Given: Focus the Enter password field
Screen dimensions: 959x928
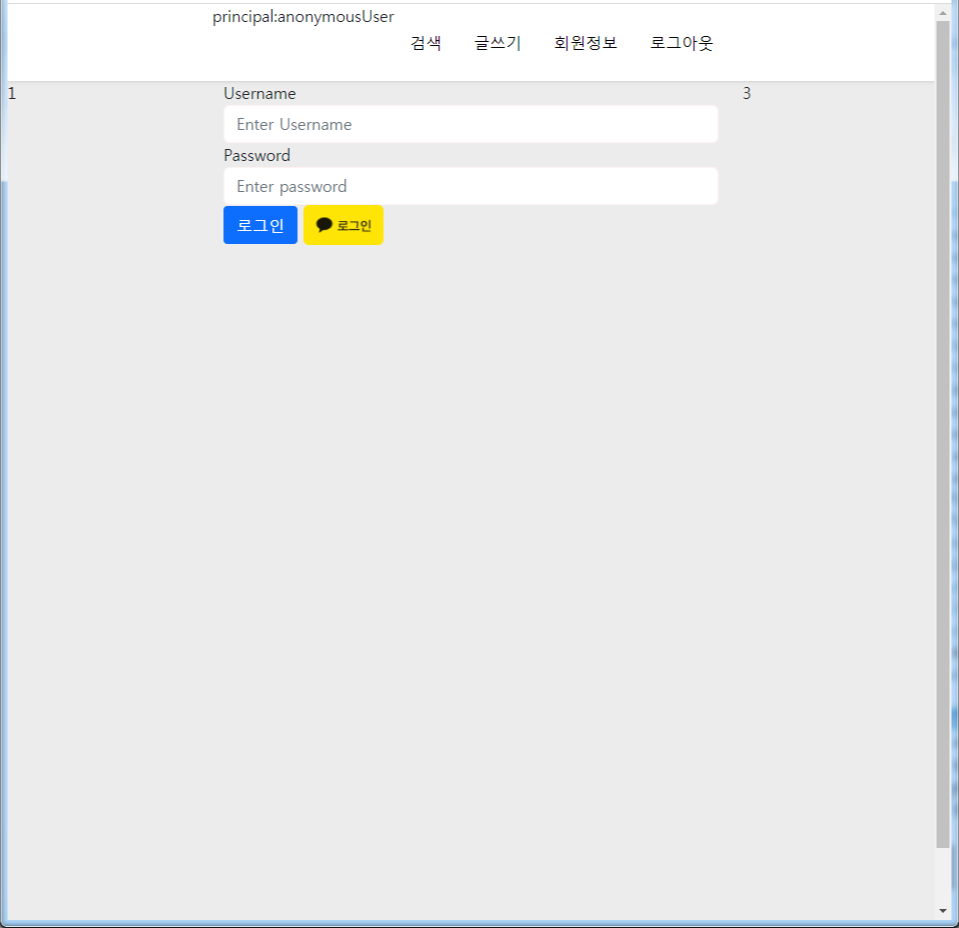Looking at the screenshot, I should pyautogui.click(x=471, y=186).
